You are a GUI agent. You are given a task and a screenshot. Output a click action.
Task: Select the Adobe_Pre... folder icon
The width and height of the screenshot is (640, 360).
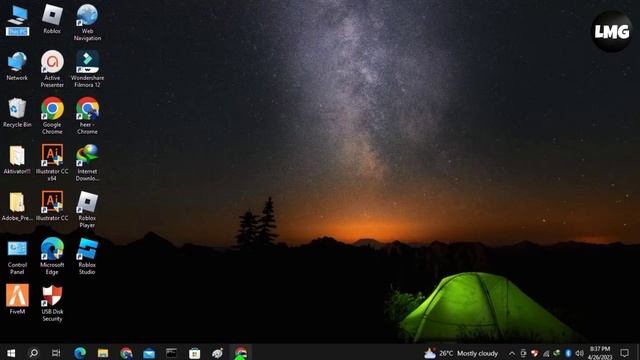pos(17,207)
